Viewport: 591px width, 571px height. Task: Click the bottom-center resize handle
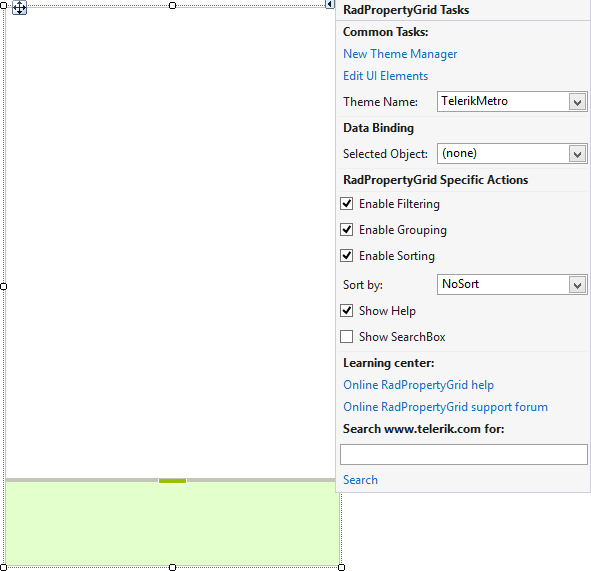(x=172, y=567)
